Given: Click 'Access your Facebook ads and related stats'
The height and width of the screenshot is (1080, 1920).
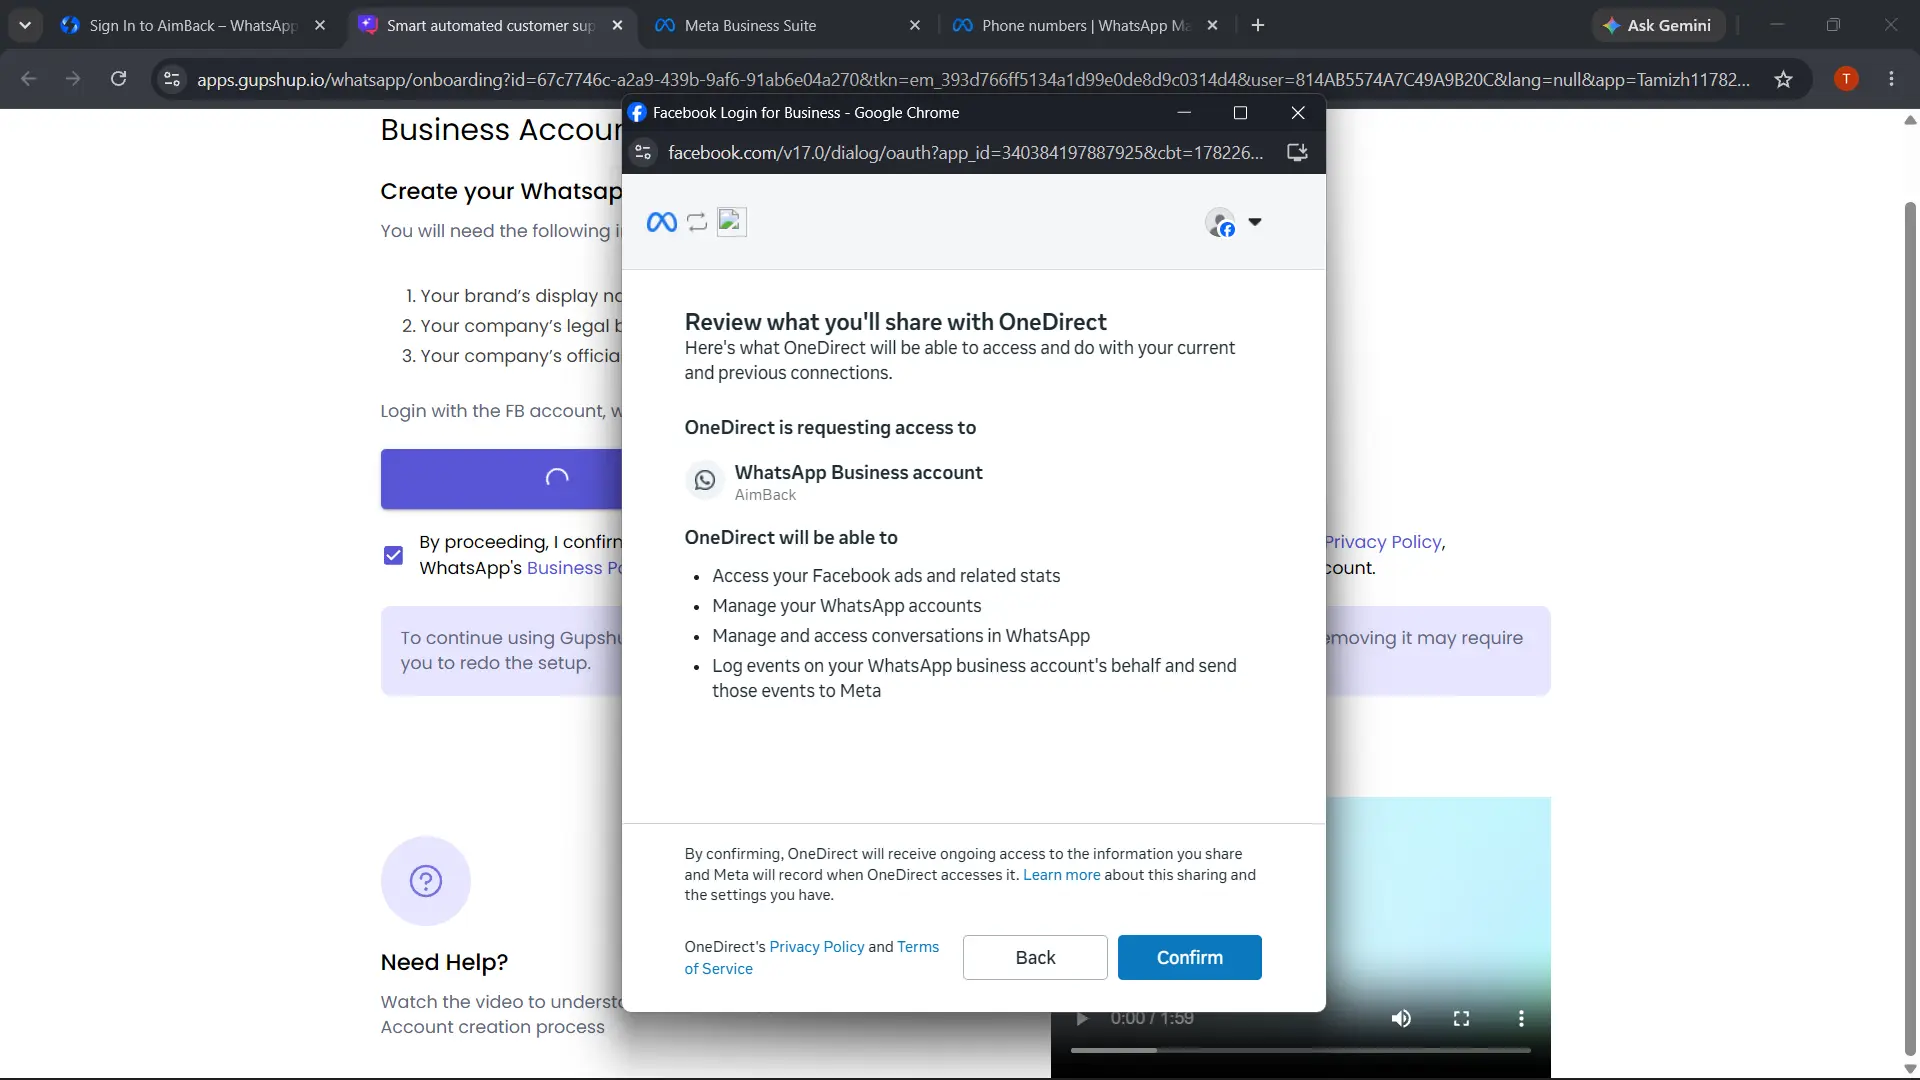Looking at the screenshot, I should pyautogui.click(x=886, y=576).
